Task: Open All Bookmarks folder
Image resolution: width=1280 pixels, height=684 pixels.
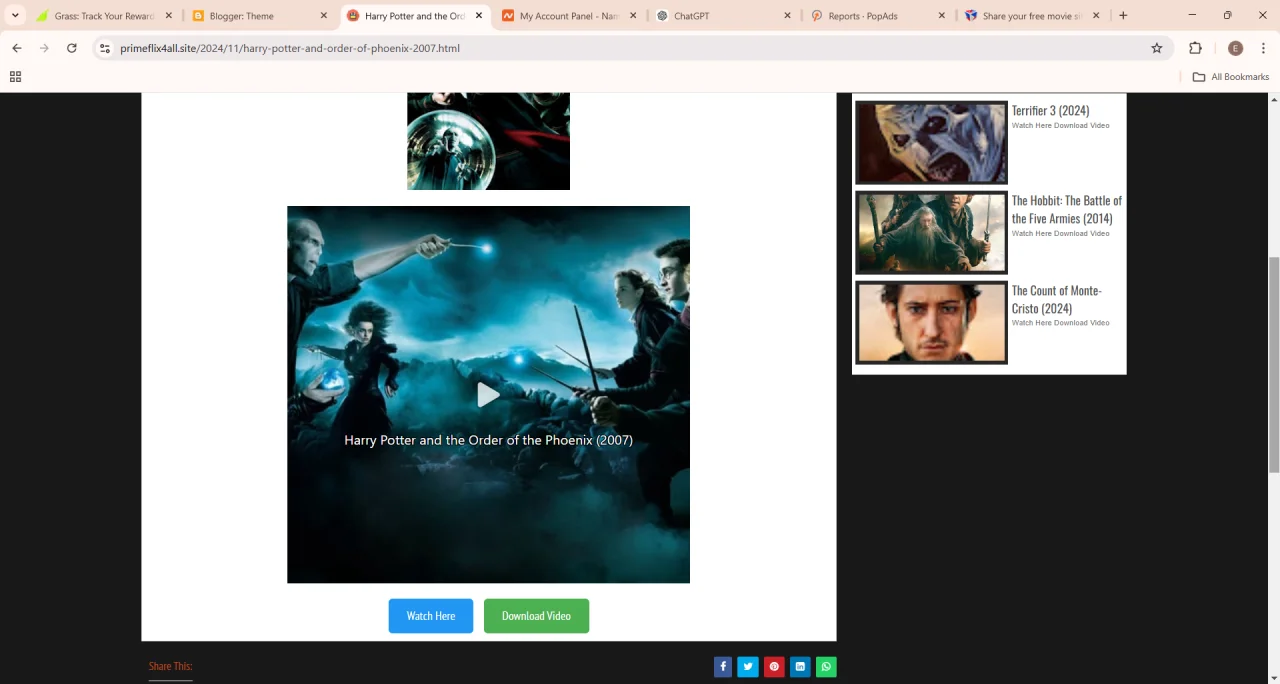Action: [x=1231, y=77]
